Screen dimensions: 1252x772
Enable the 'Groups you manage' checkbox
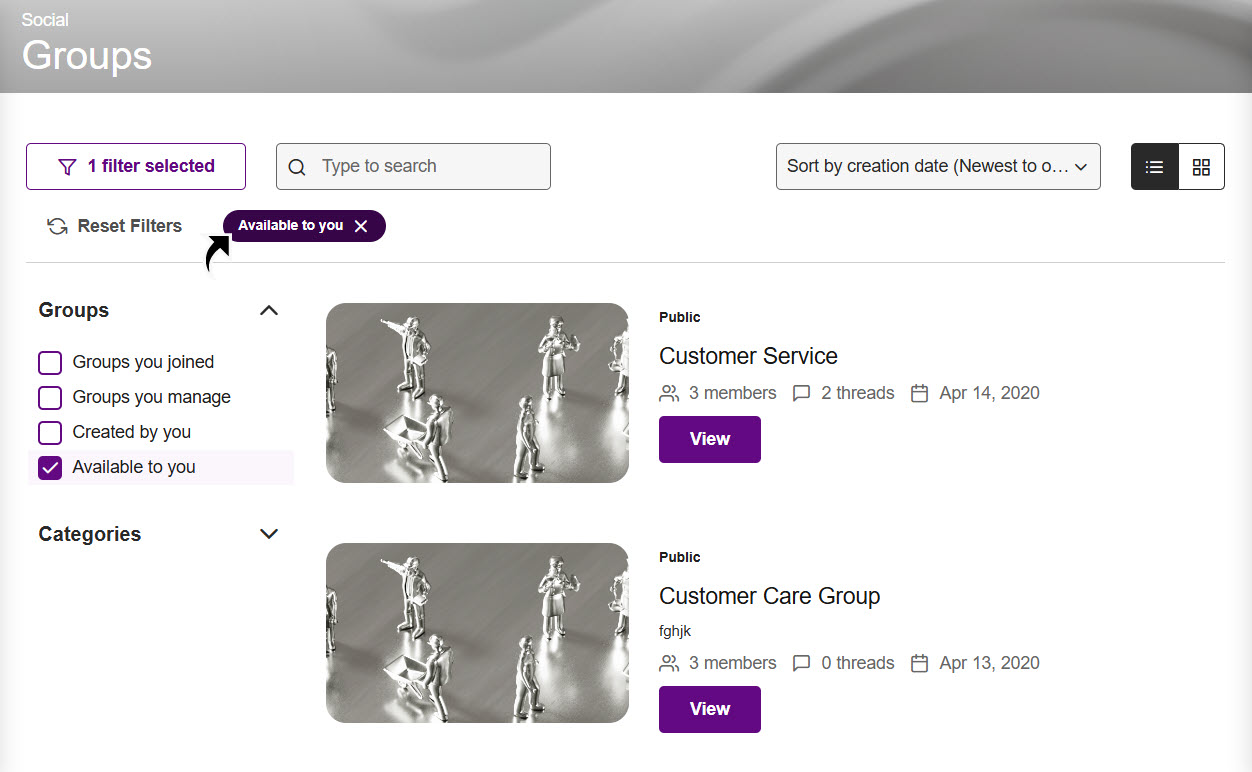[50, 397]
